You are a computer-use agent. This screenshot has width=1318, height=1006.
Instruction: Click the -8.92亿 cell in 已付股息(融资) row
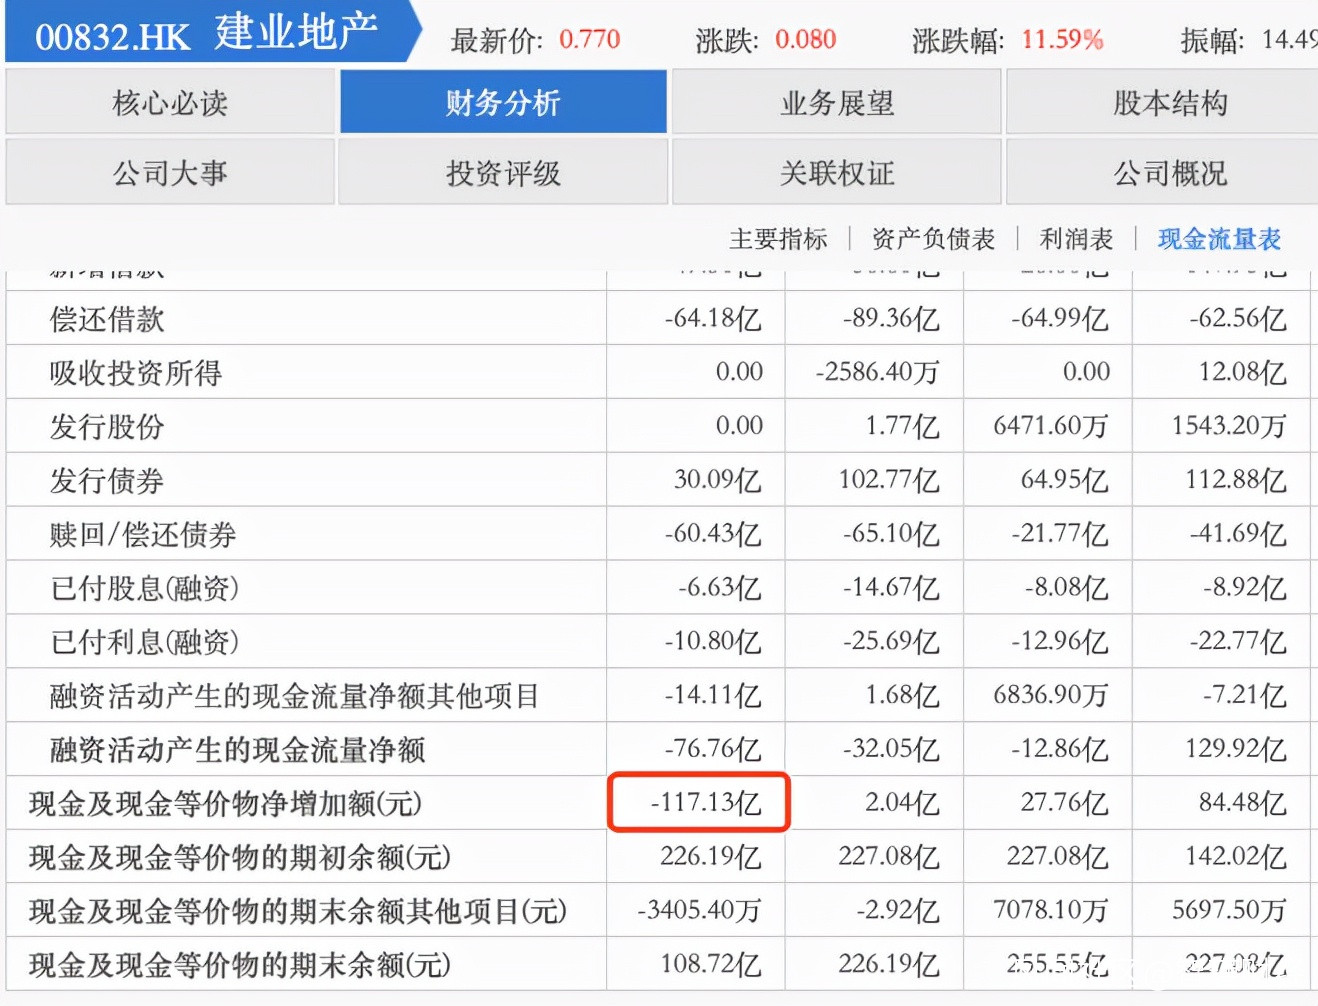(1245, 588)
